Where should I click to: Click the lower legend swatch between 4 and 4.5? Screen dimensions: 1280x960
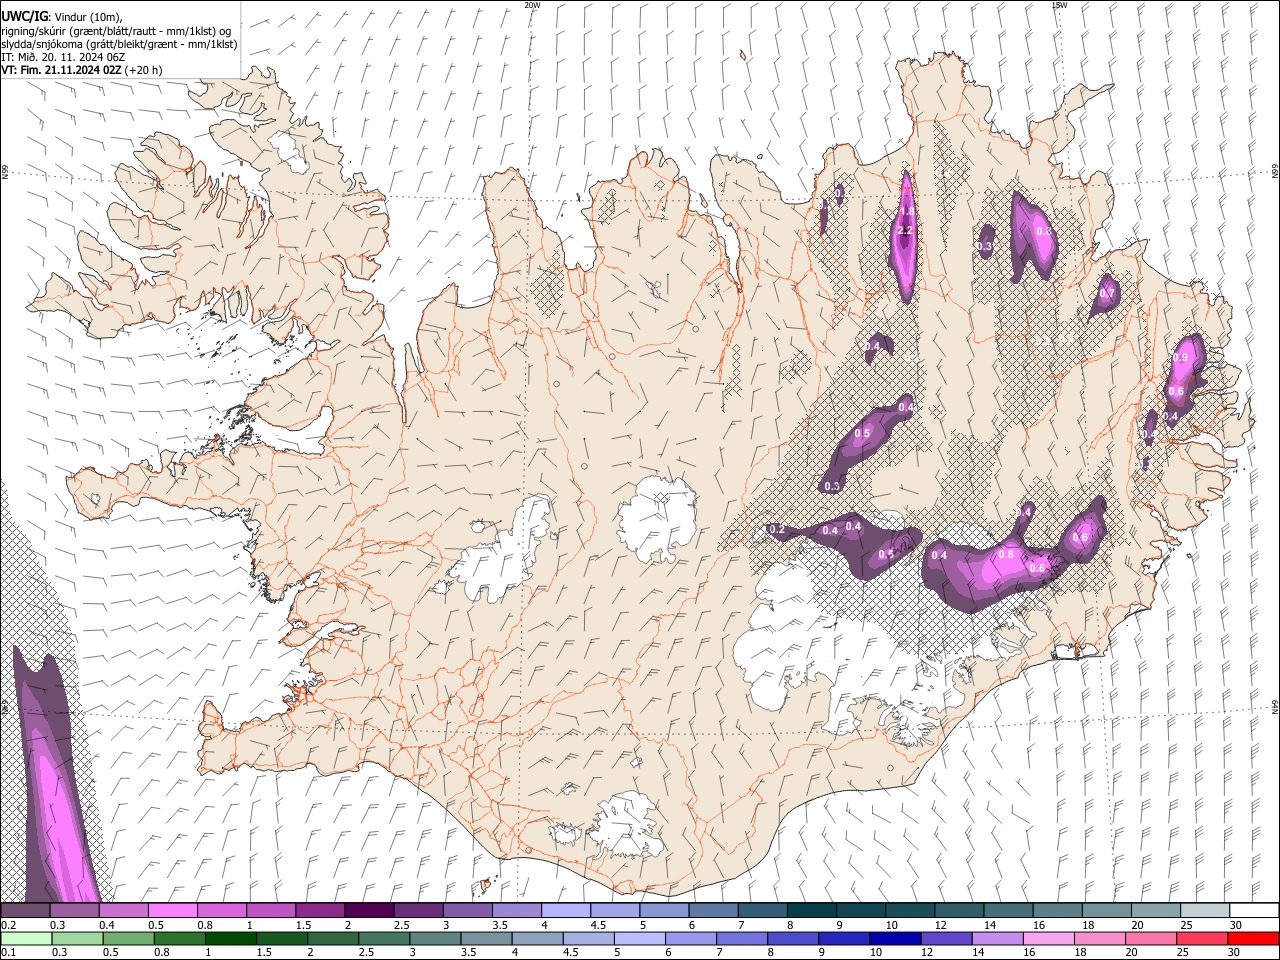(x=536, y=938)
